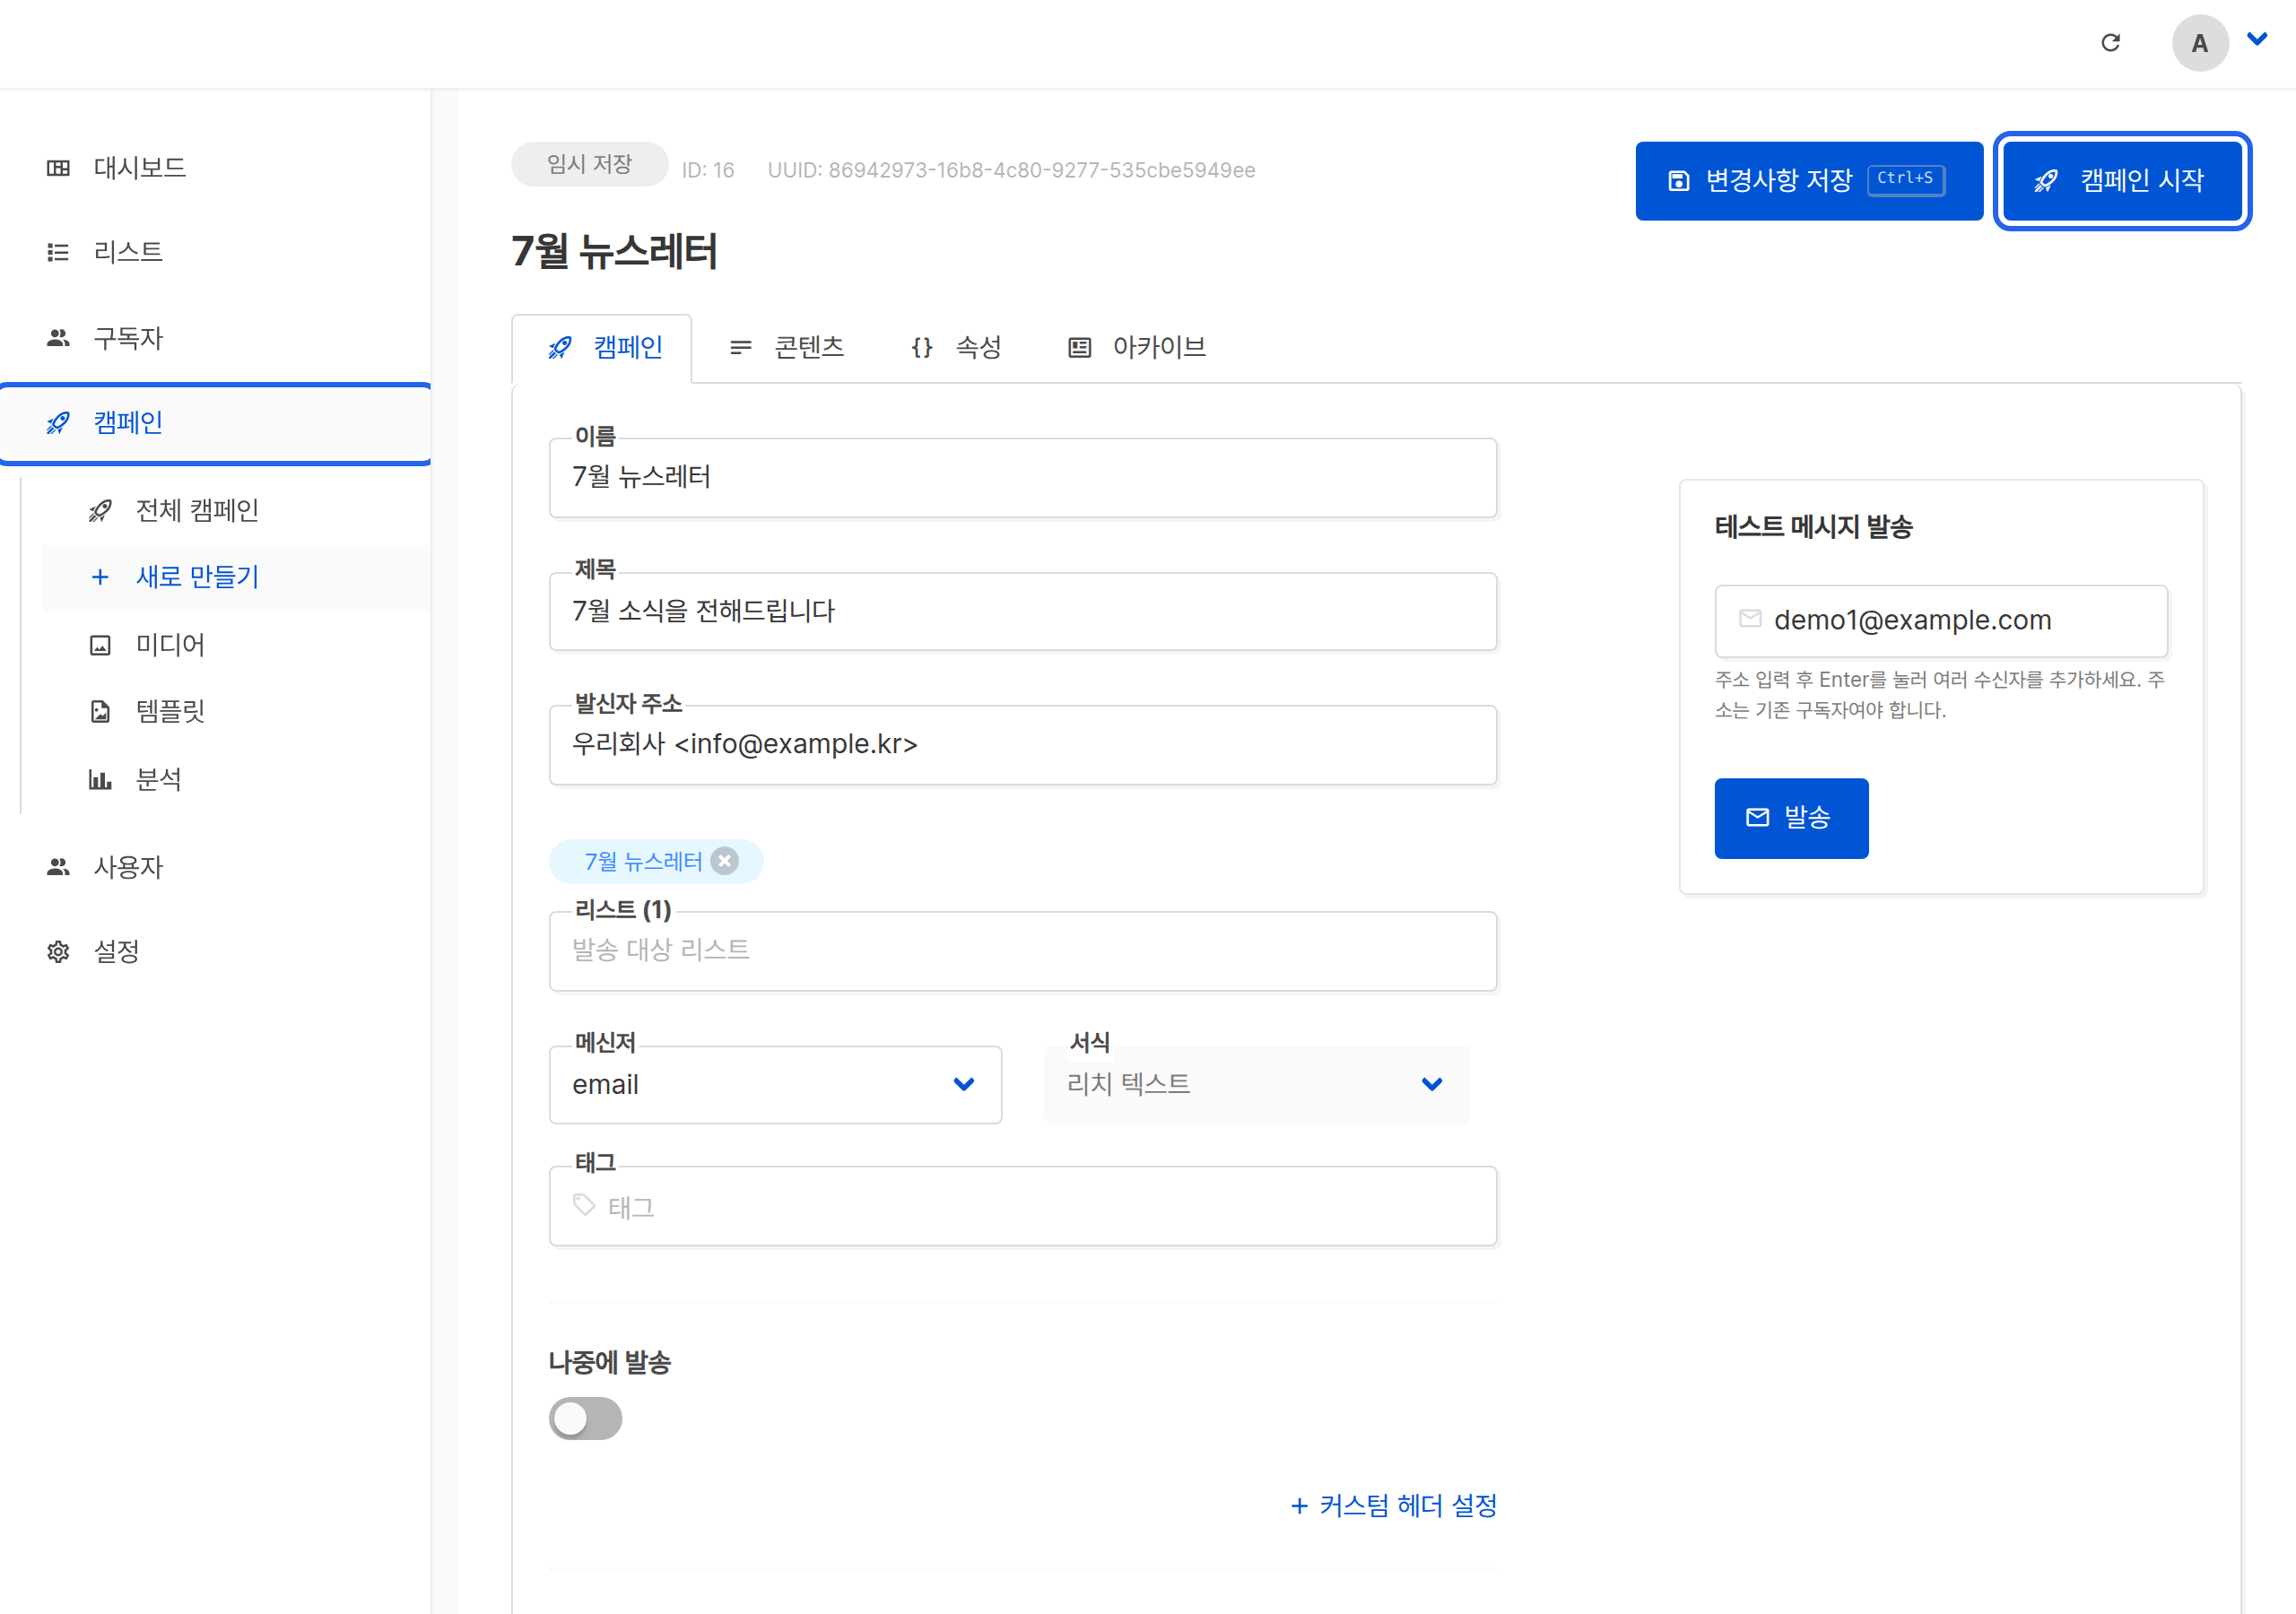Select 캠페인 sidebar menu item
This screenshot has width=2296, height=1614.
click(x=216, y=423)
